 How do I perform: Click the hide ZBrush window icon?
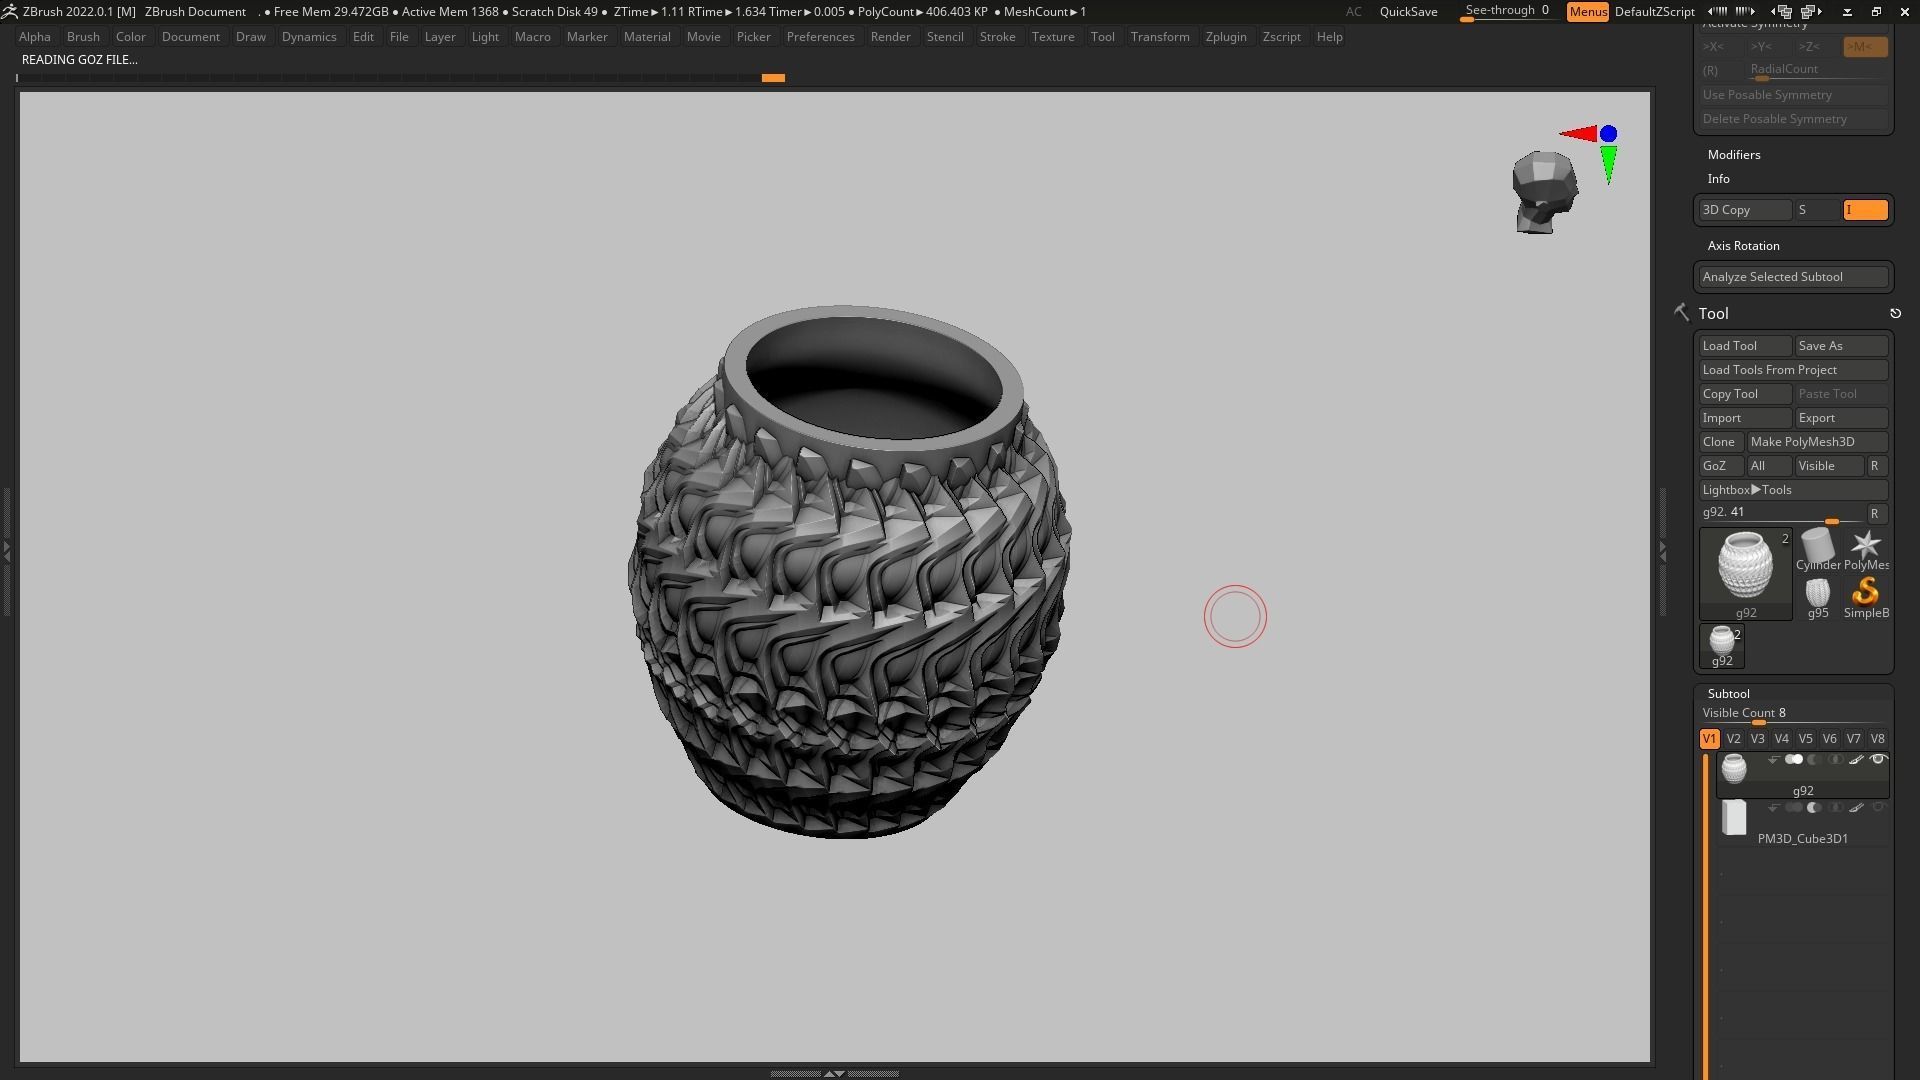pyautogui.click(x=1847, y=11)
